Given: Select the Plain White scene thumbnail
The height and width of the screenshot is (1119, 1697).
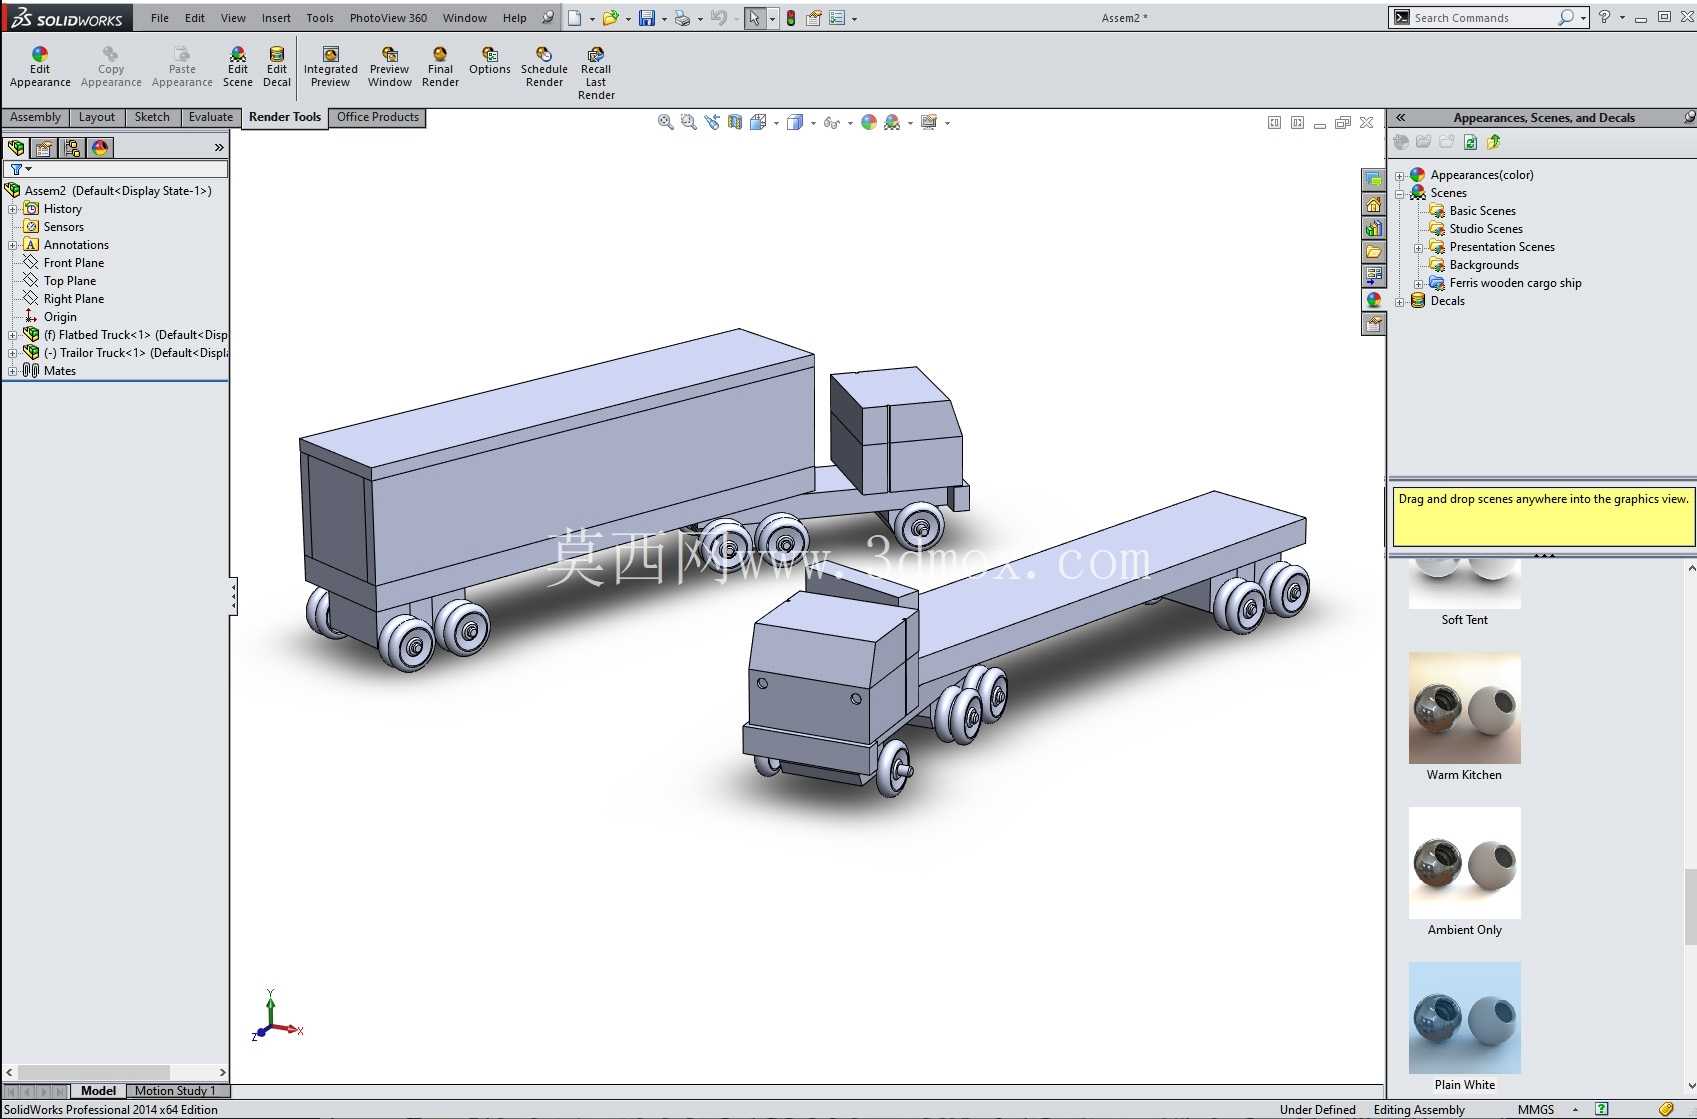Looking at the screenshot, I should coord(1464,1018).
